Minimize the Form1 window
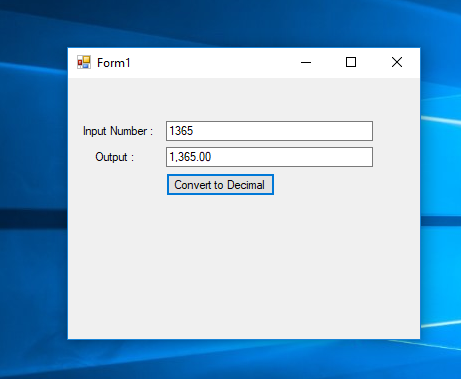The image size is (461, 379). [x=306, y=62]
